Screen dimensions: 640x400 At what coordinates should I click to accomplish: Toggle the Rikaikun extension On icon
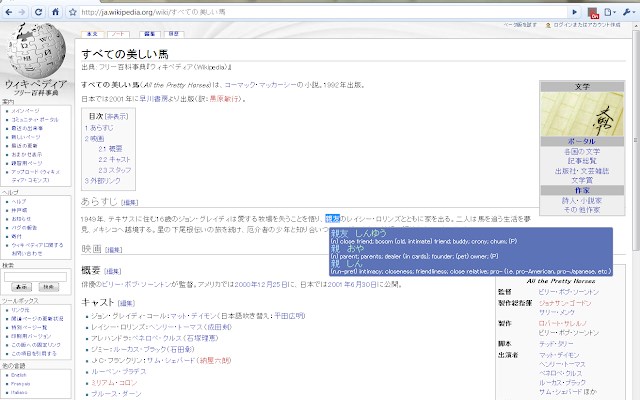pyautogui.click(x=593, y=13)
